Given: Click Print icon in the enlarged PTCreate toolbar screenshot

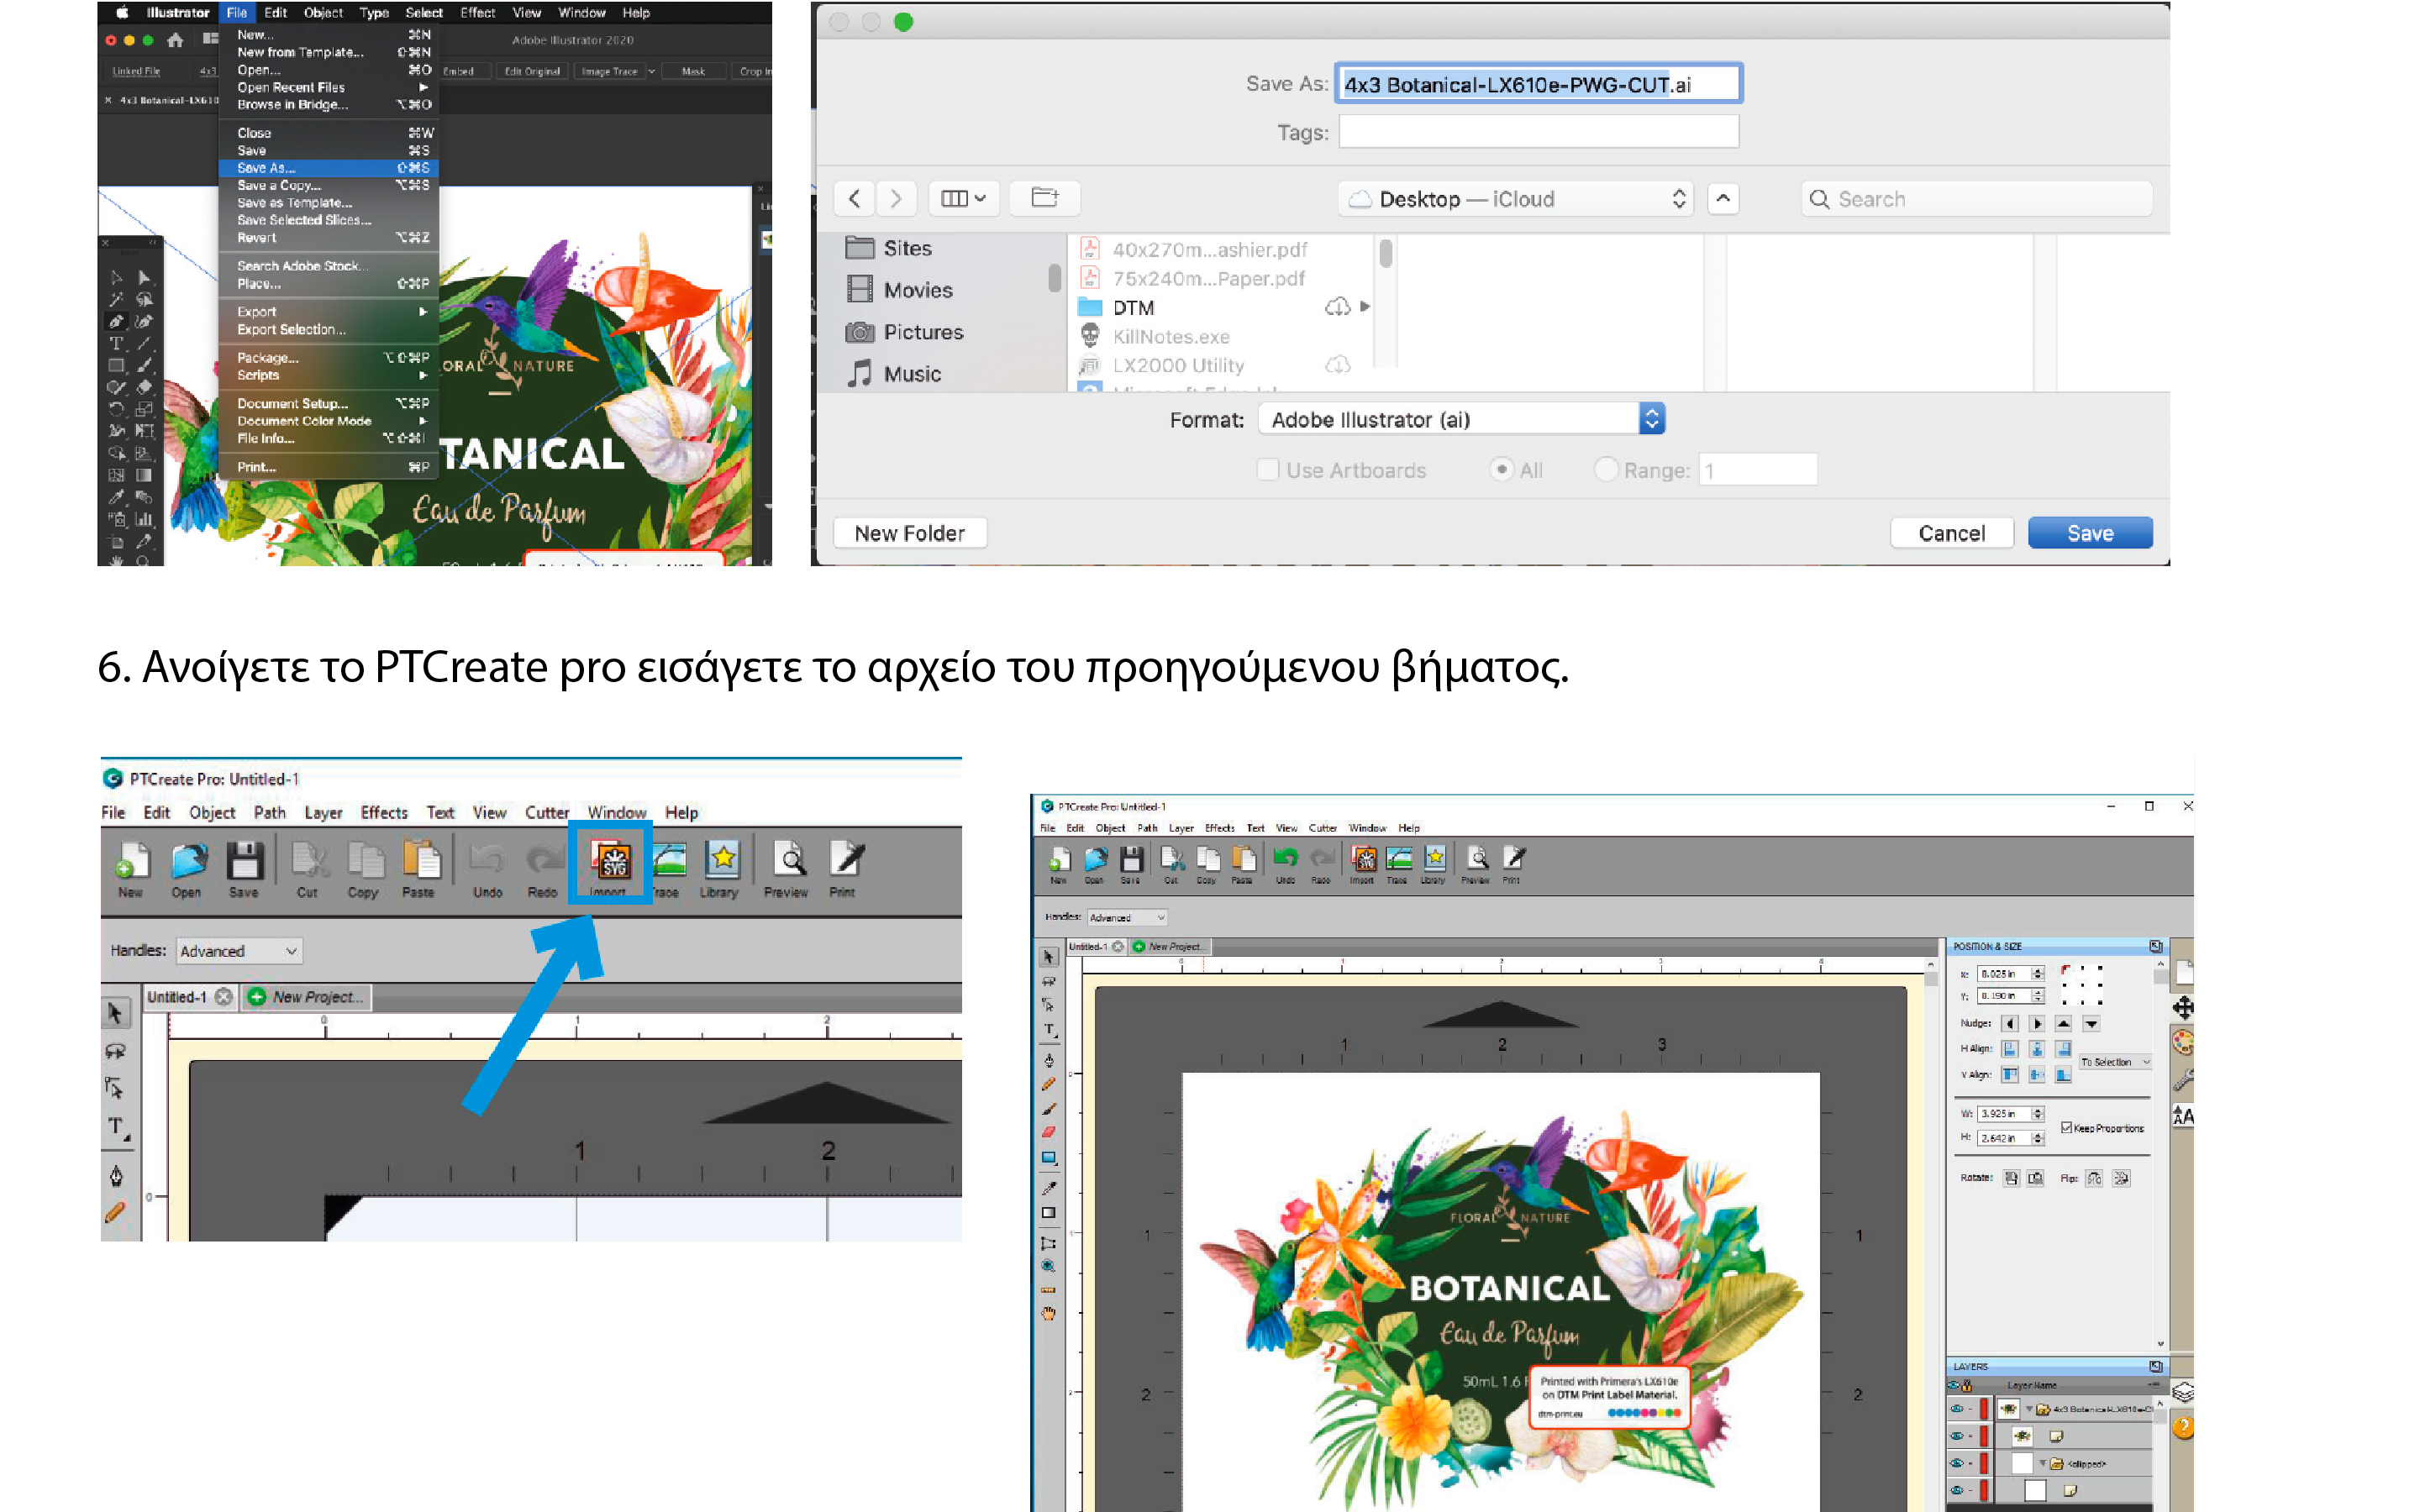Looking at the screenshot, I should [x=845, y=860].
